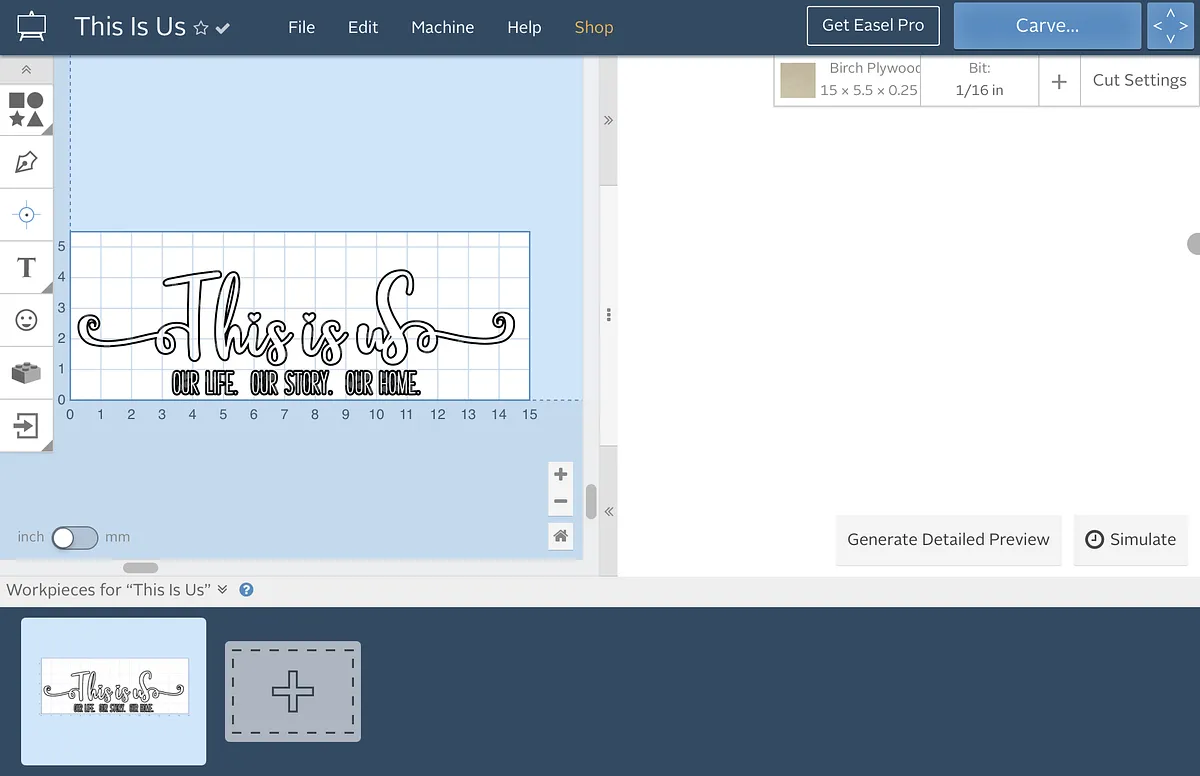This screenshot has height=776, width=1200.
Task: Reset view with the home icon
Action: pos(560,536)
